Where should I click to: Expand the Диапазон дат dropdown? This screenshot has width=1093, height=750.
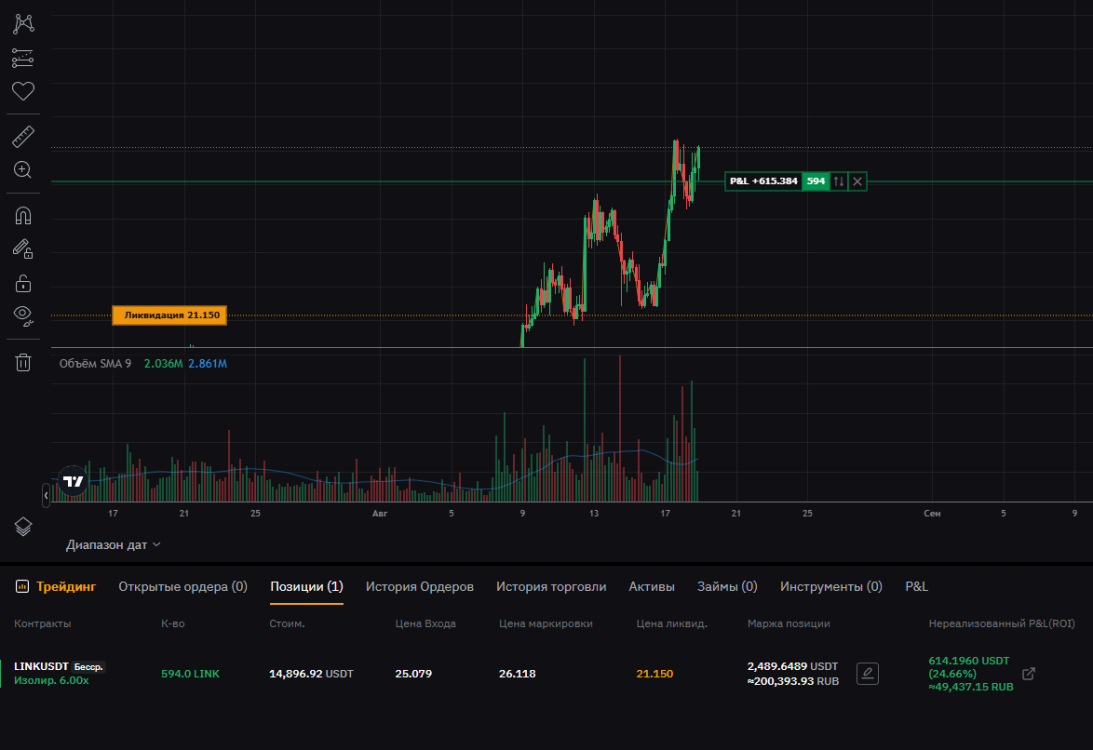113,545
